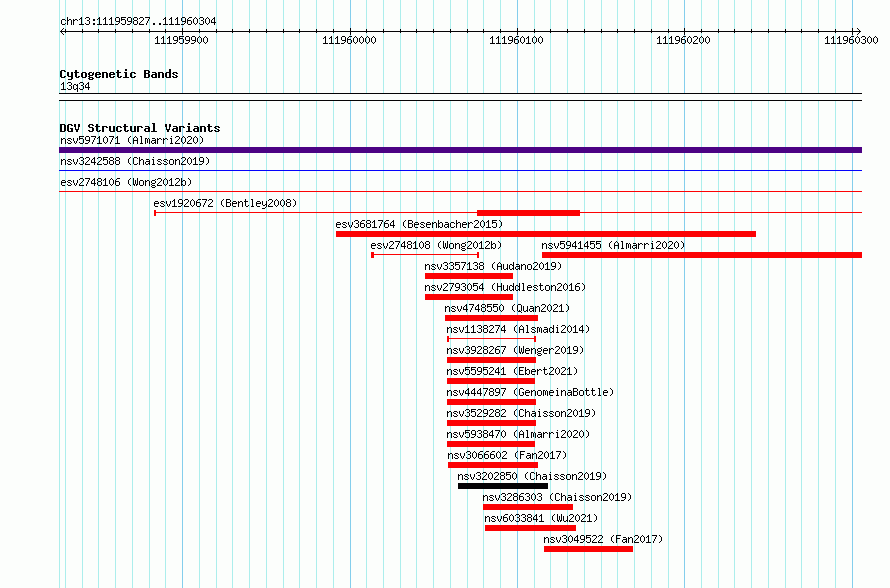
Task: Click ruler position 111960300
Action: (851, 40)
